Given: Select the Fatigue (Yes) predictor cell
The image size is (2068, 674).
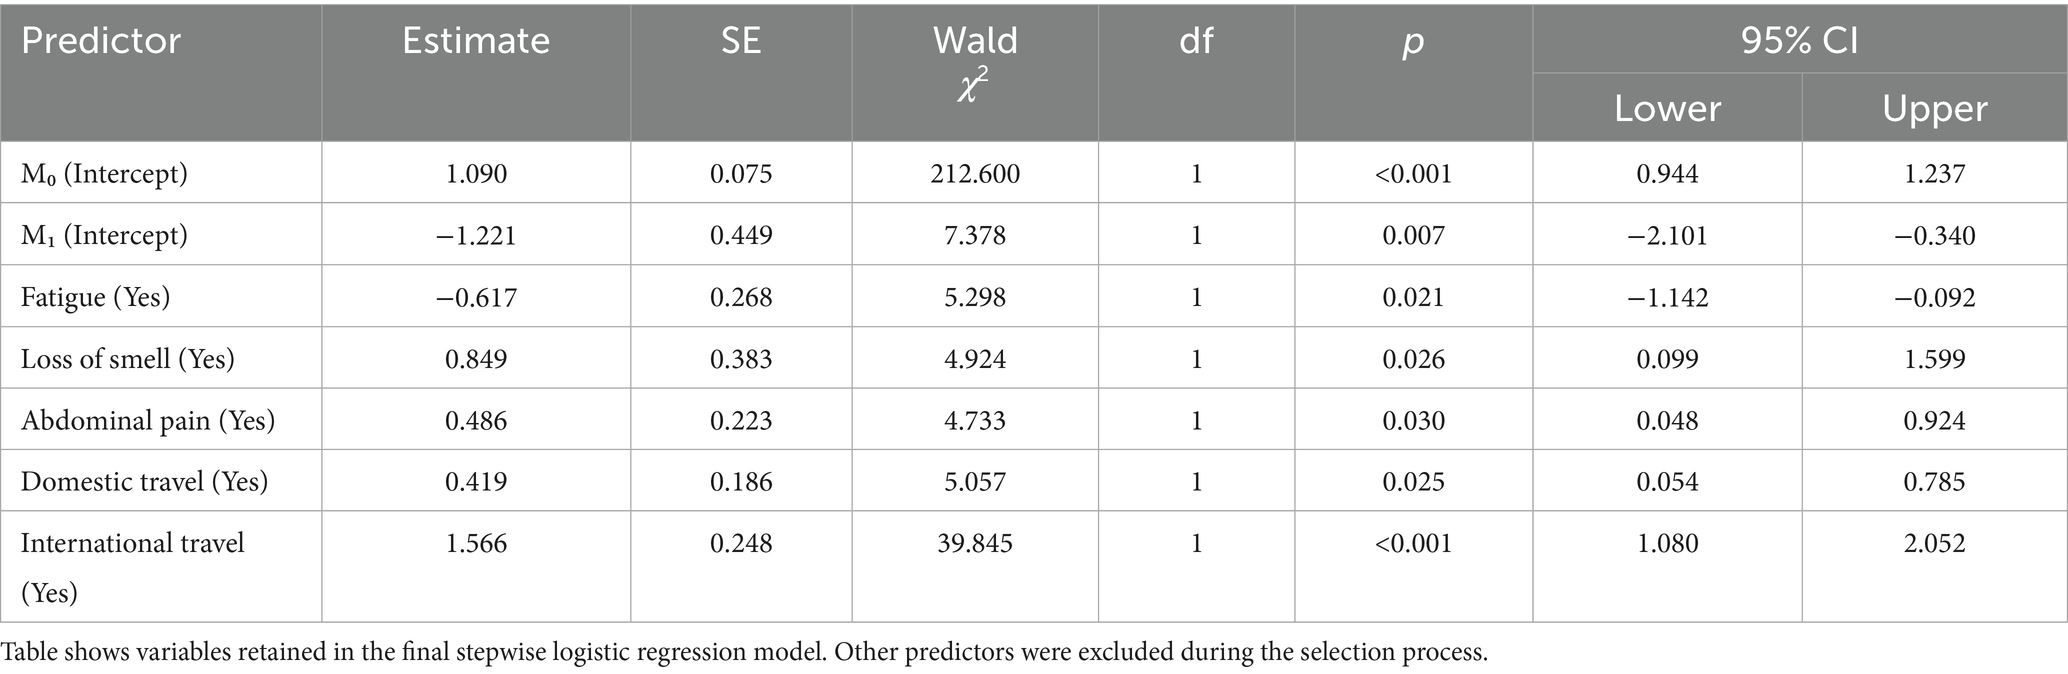Looking at the screenshot, I should click(95, 297).
